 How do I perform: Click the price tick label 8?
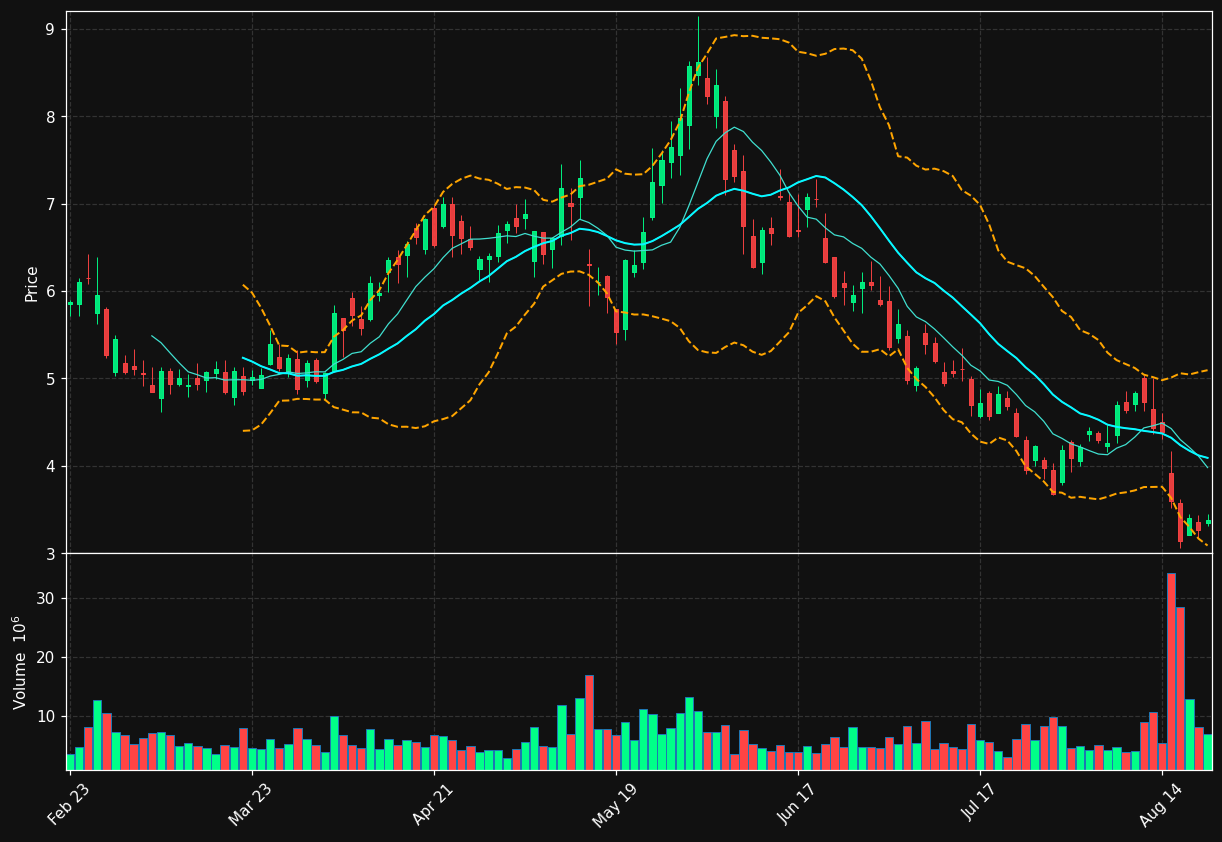pyautogui.click(x=50, y=117)
